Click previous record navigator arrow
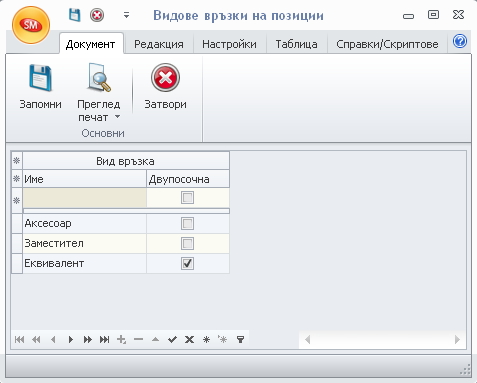Image resolution: width=477 pixels, height=383 pixels. [x=53, y=339]
